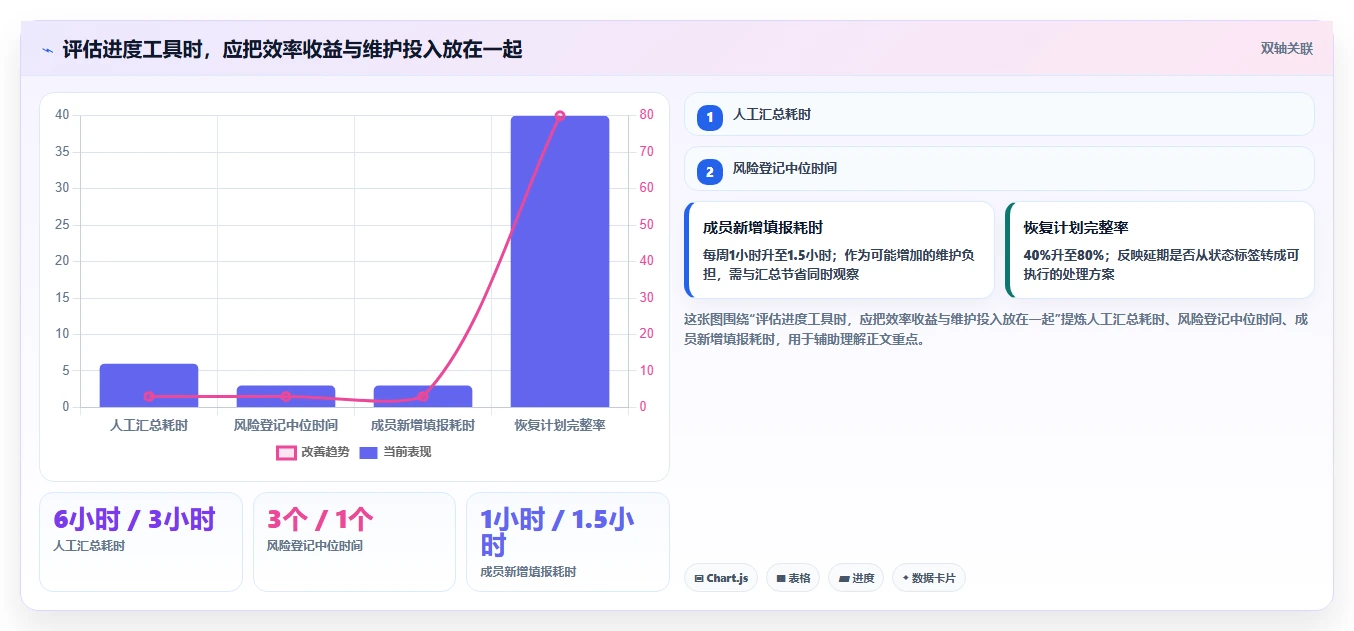Click number badge 2 in list
1354x631 pixels.
pyautogui.click(x=710, y=171)
